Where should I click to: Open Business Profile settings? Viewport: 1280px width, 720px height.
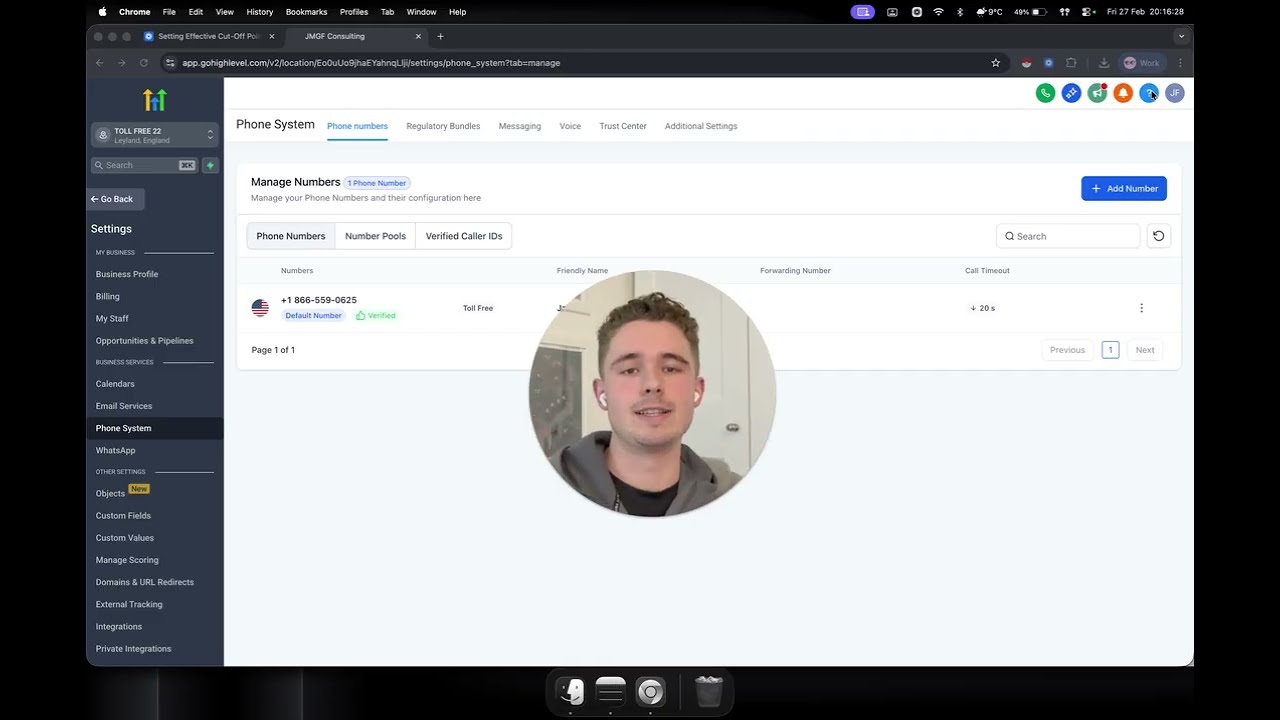click(127, 274)
